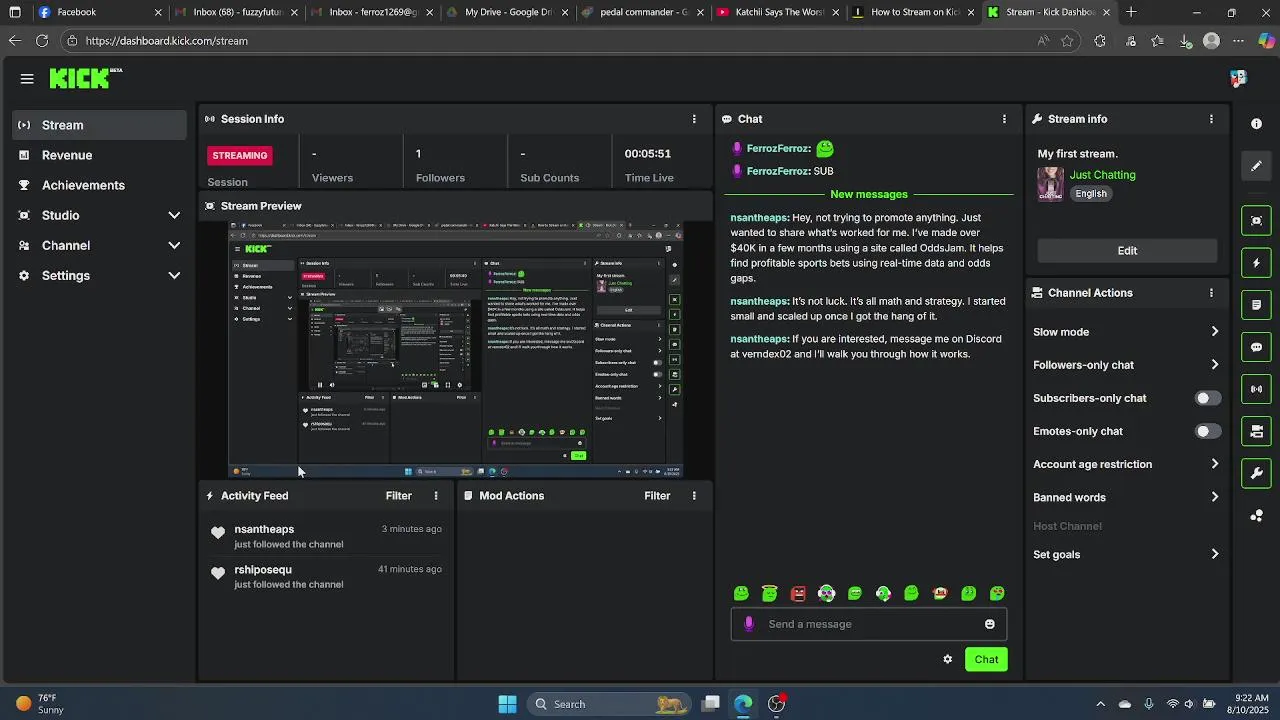Click the green Chat send button
The image size is (1280, 720).
coord(986,659)
